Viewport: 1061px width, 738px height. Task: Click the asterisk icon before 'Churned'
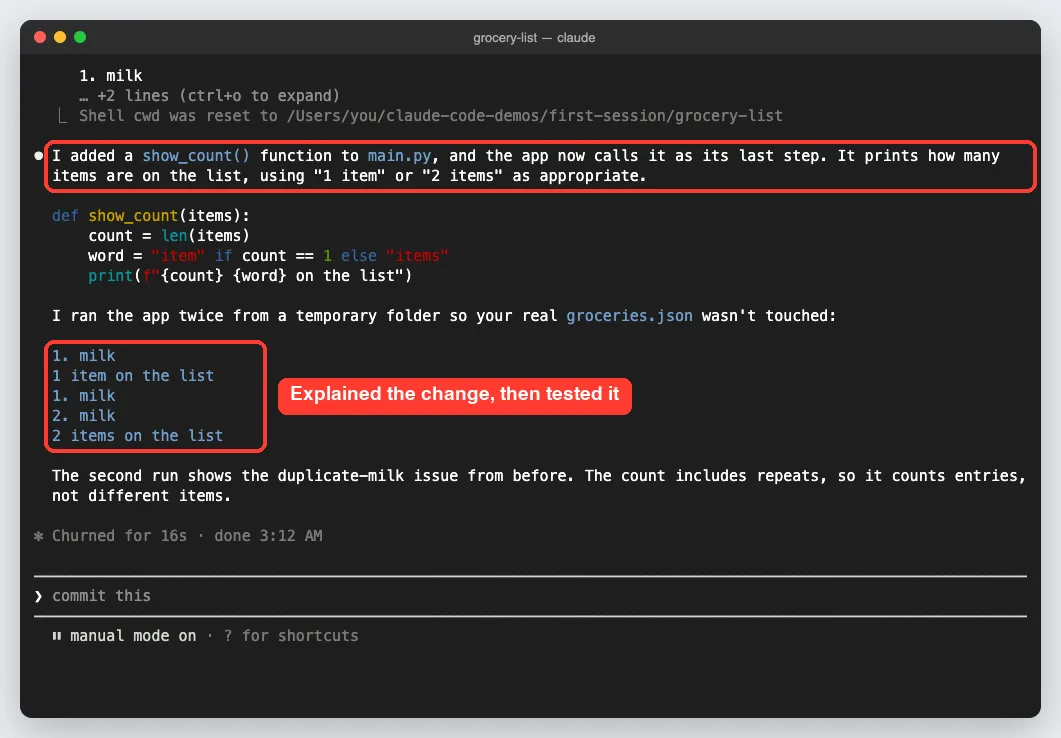[39, 536]
